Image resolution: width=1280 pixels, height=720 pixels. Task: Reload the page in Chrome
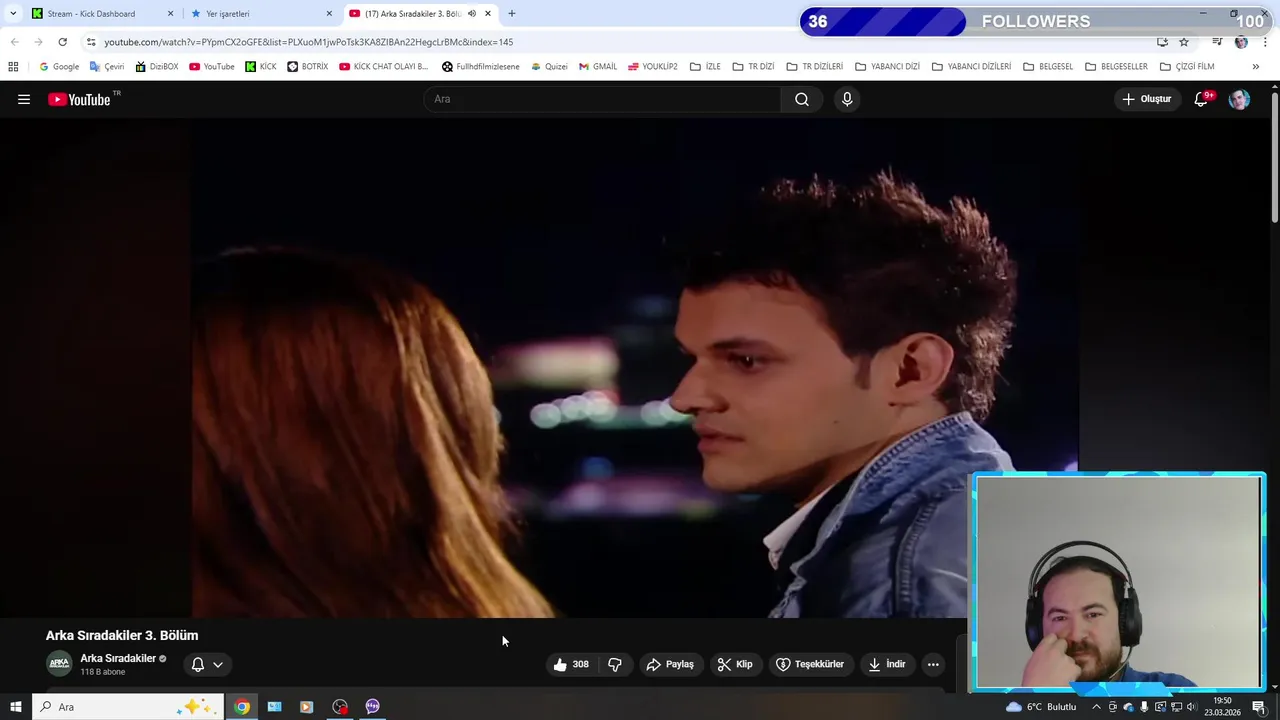coord(62,42)
